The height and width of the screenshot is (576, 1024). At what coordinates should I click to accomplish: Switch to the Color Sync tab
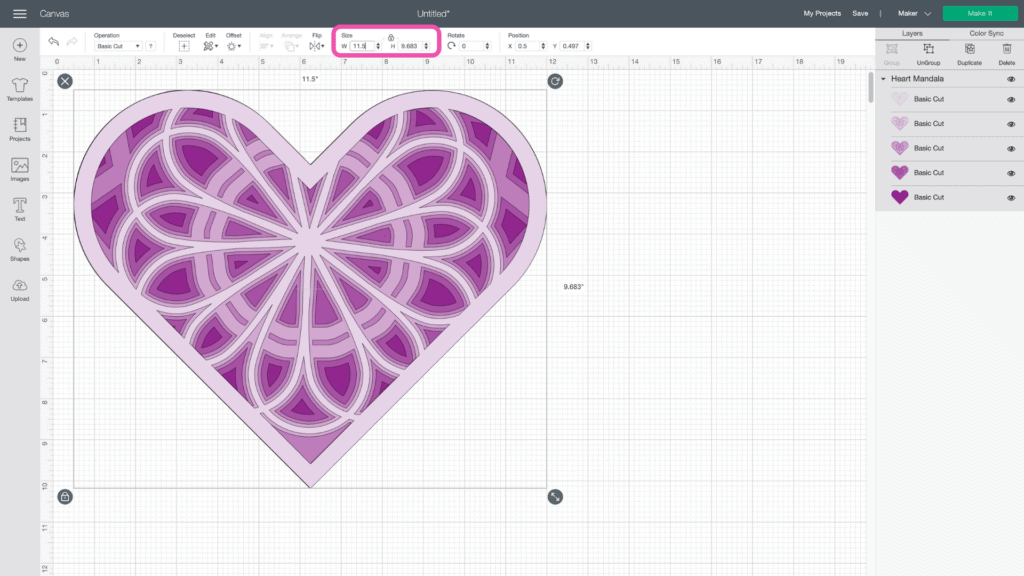[987, 33]
